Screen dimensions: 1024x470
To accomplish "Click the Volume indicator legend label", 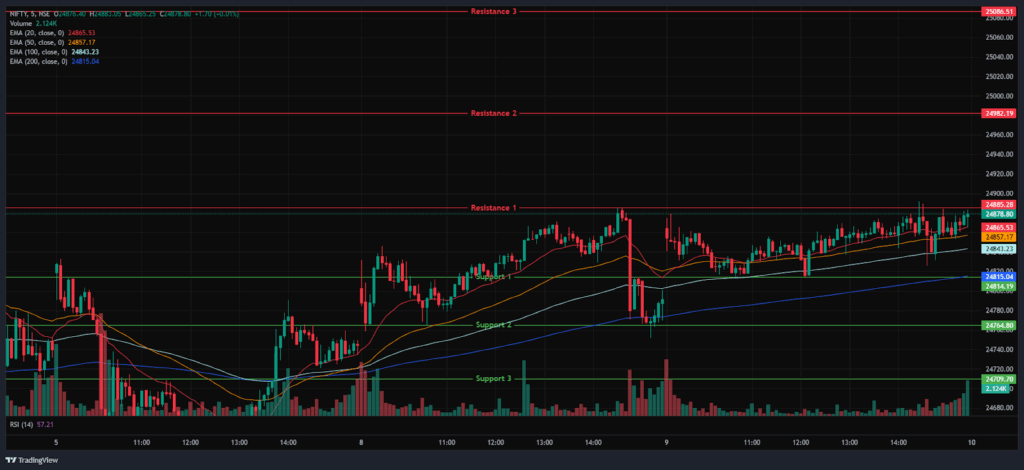I will click(20, 23).
